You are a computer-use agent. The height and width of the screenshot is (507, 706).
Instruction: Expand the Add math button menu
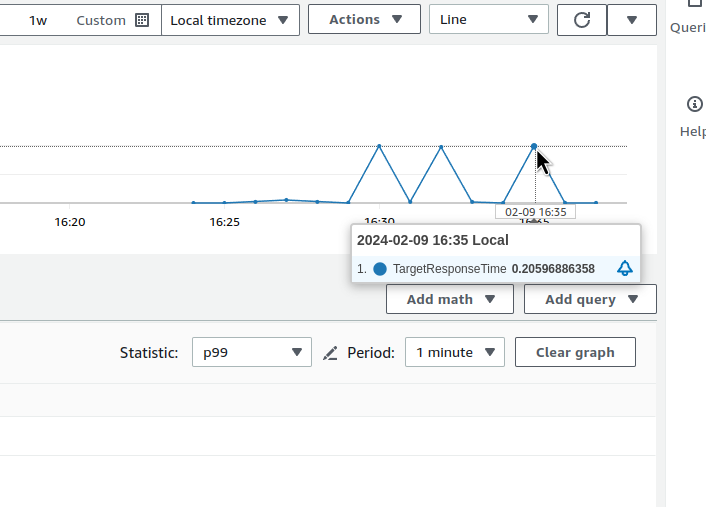point(450,299)
